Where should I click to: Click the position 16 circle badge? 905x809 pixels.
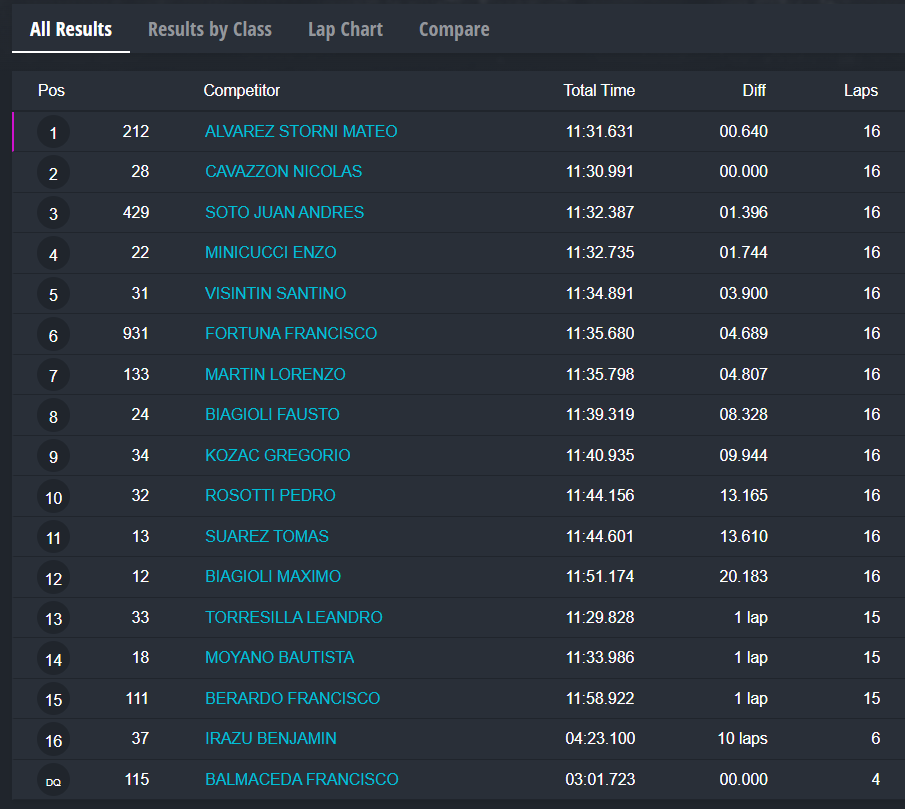[53, 740]
